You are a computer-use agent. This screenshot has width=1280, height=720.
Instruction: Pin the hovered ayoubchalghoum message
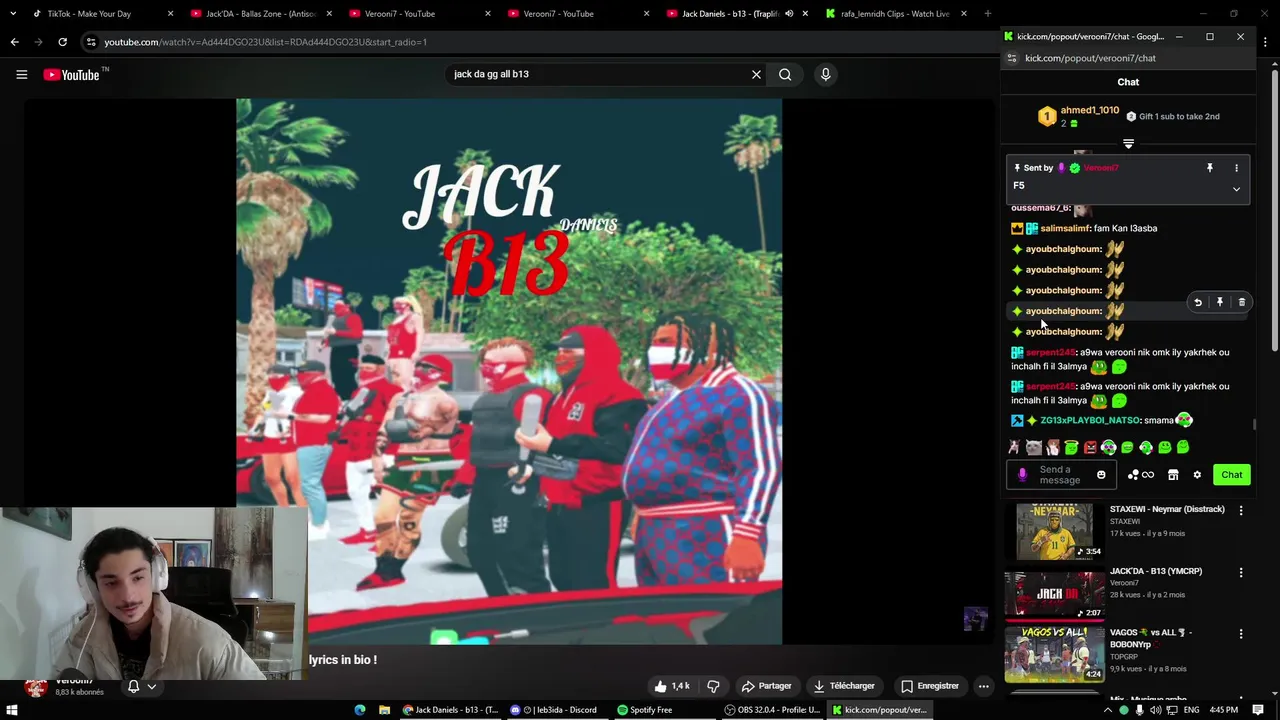(x=1219, y=302)
